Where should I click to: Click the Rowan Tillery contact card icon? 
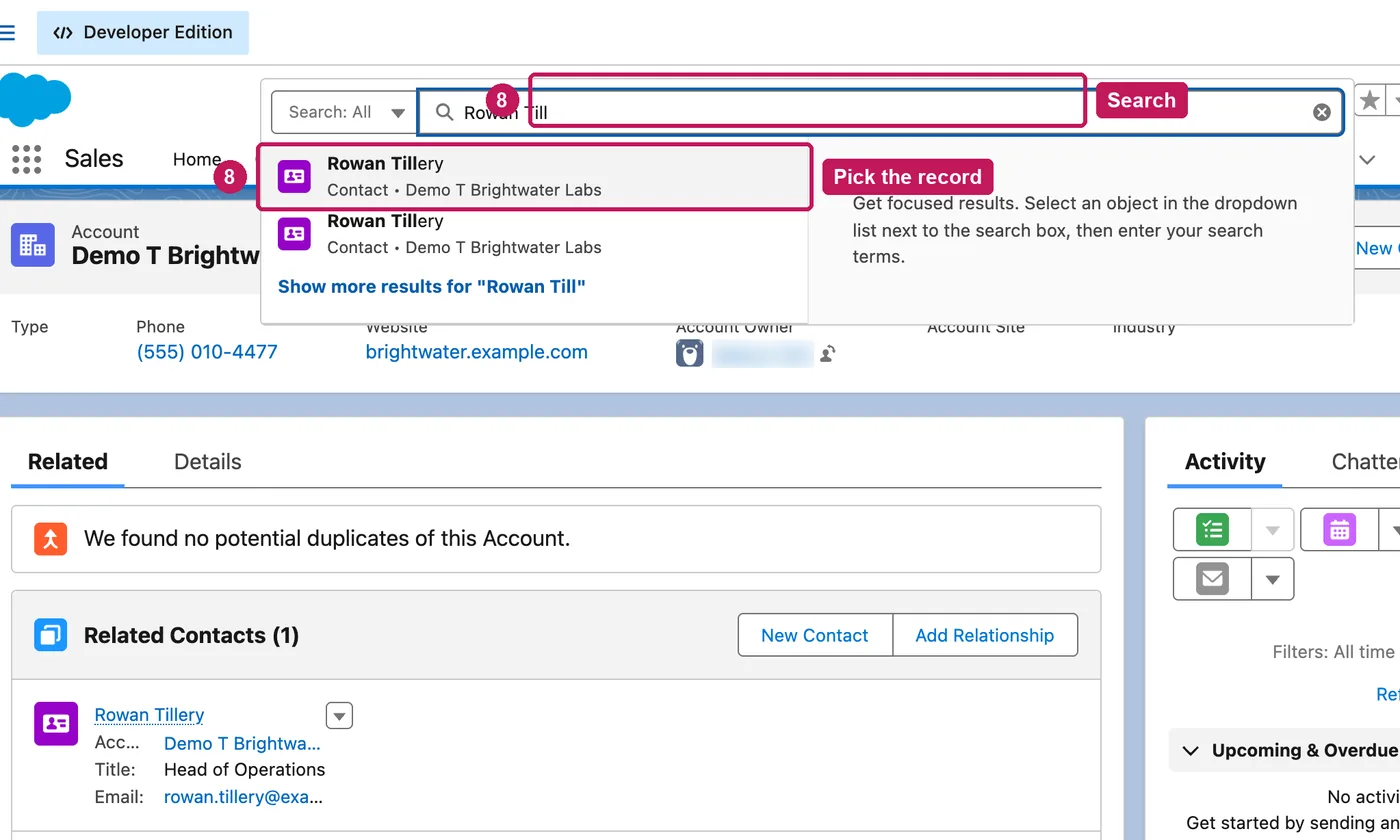56,723
